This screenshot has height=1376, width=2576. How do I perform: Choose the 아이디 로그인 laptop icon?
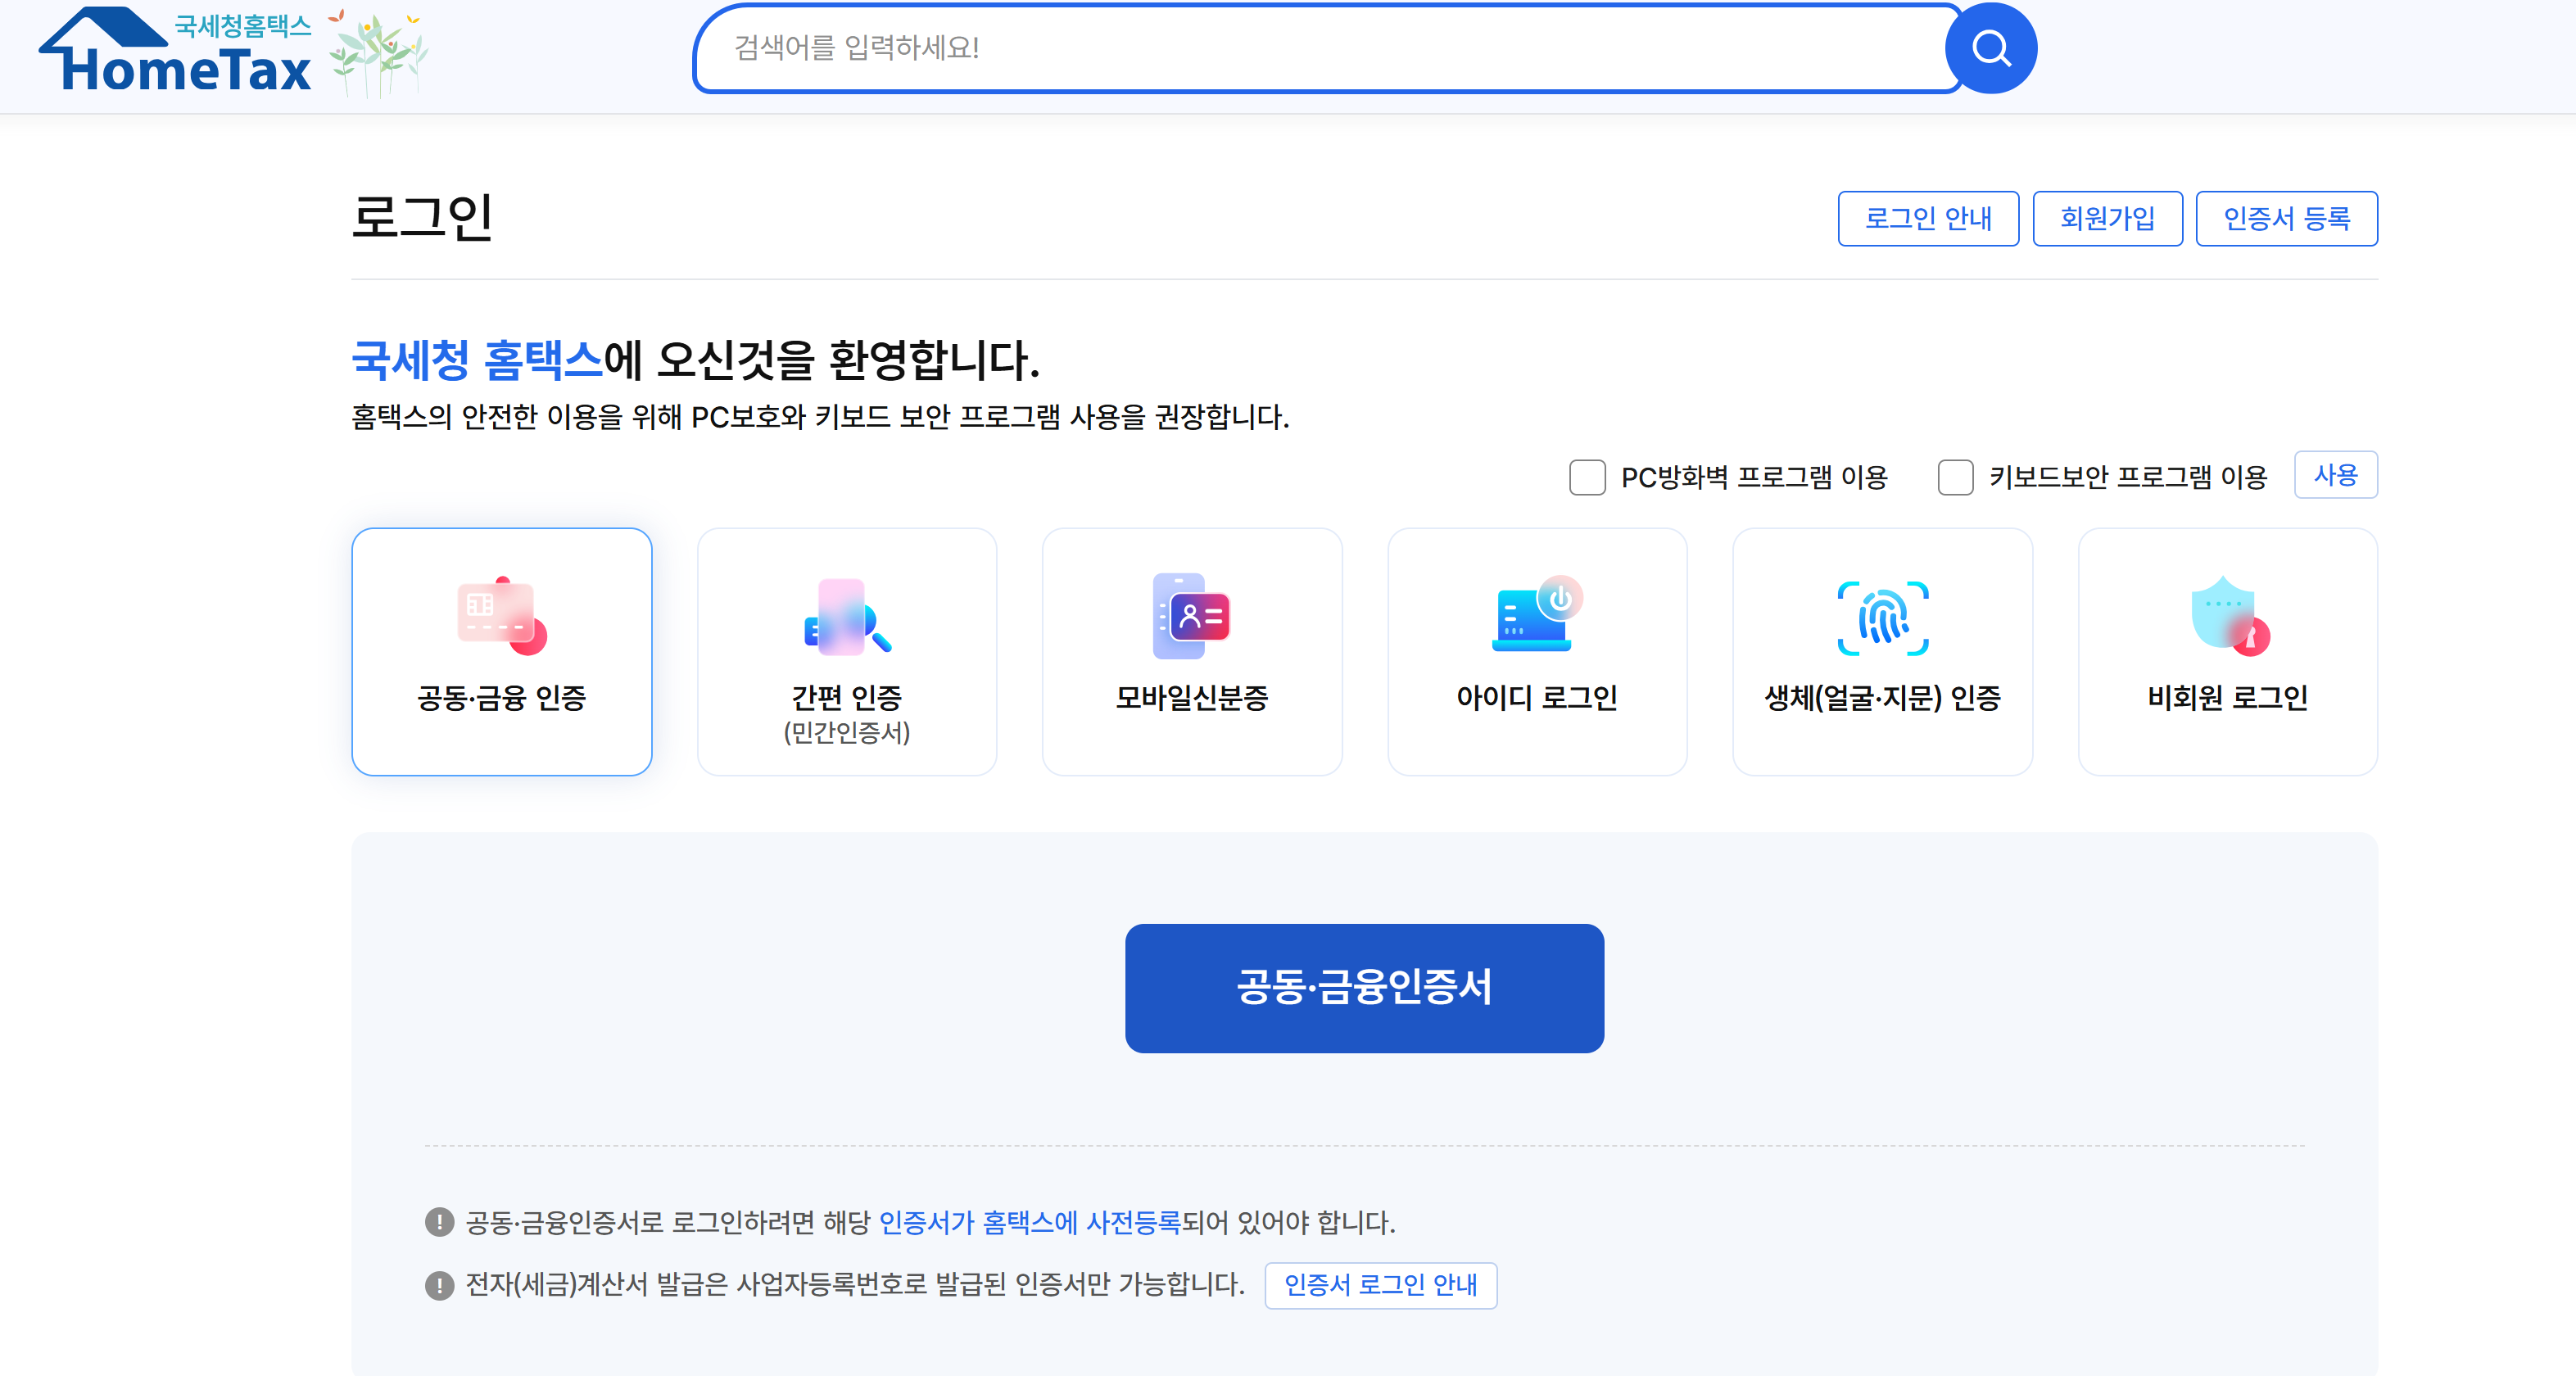click(x=1536, y=614)
